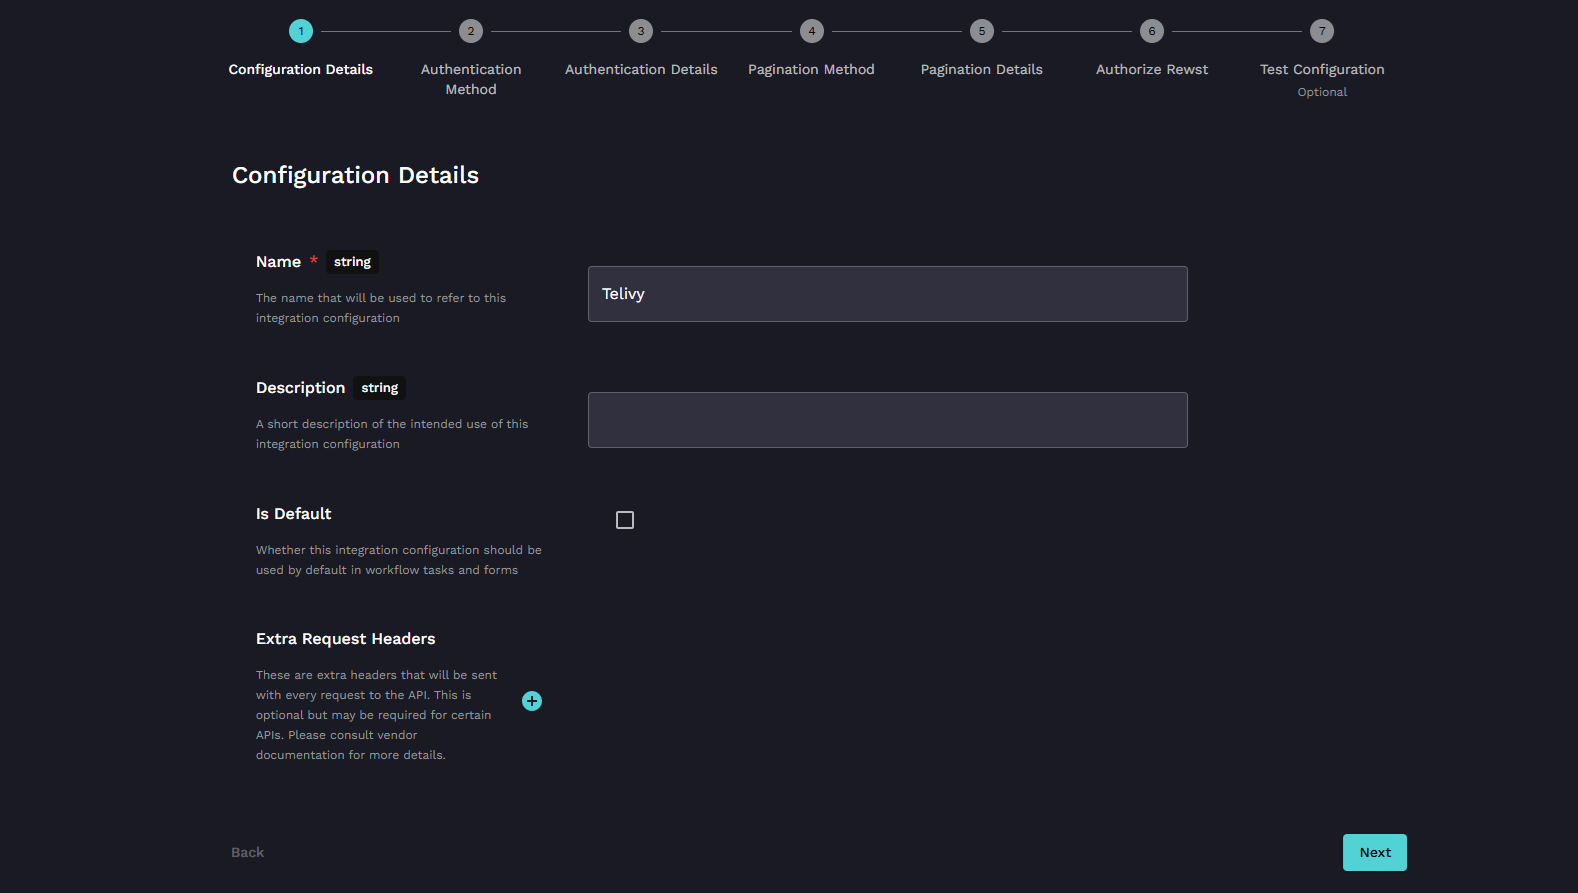Click step 7 circle for Test Configuration
Image resolution: width=1578 pixels, height=893 pixels.
tap(1322, 31)
